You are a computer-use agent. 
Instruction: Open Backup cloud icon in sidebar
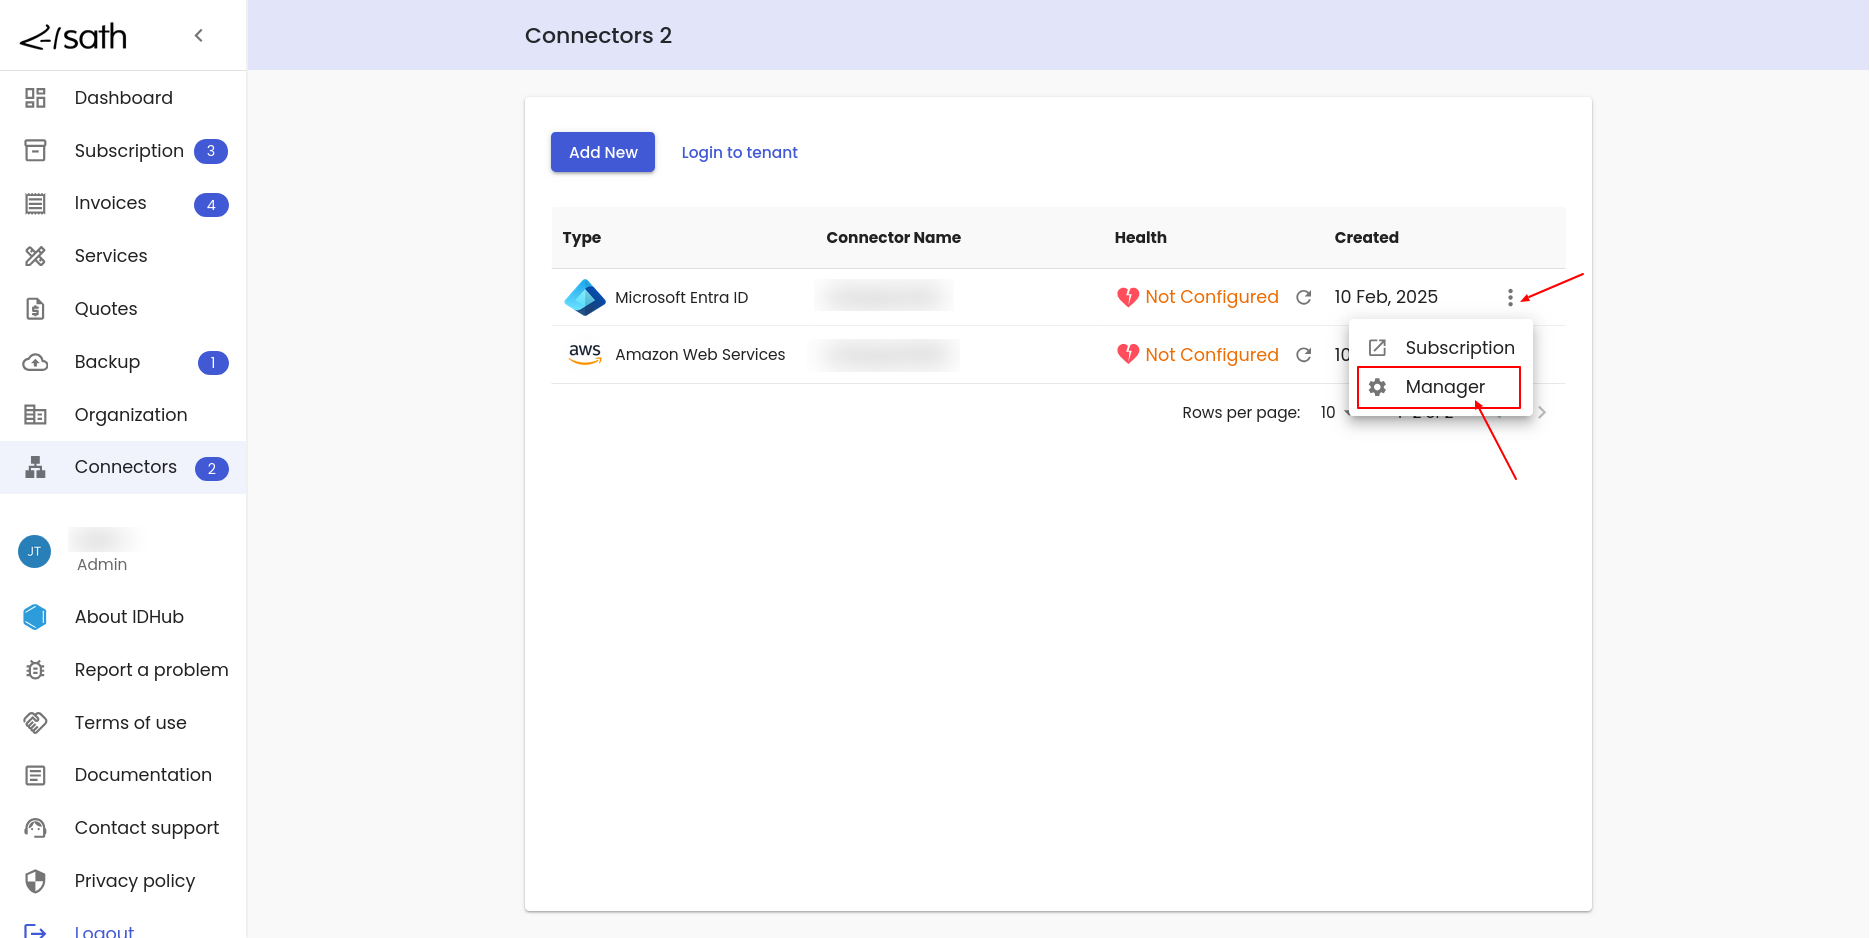pyautogui.click(x=35, y=362)
